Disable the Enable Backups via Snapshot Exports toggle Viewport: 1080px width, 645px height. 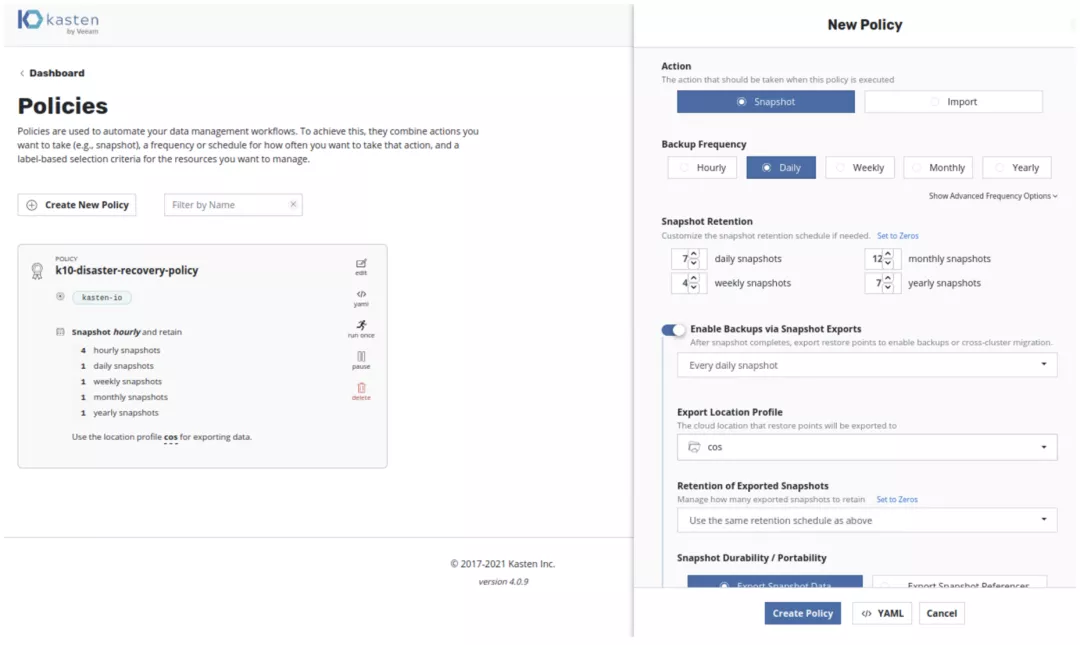point(673,329)
